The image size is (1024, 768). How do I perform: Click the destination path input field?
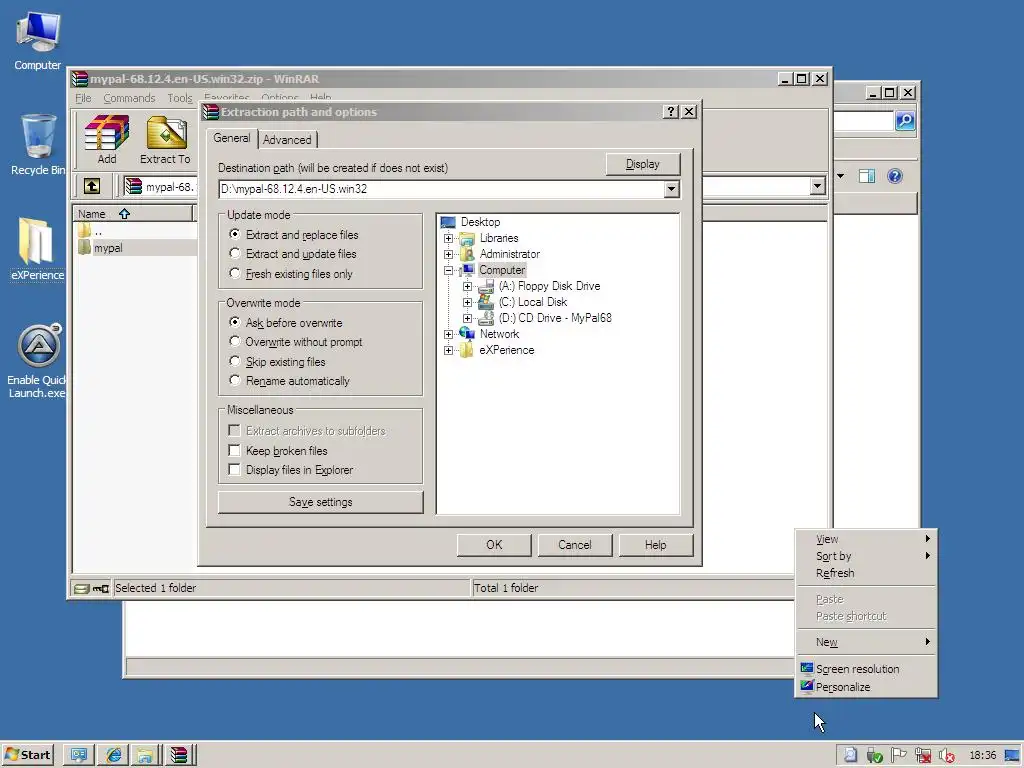tap(441, 189)
